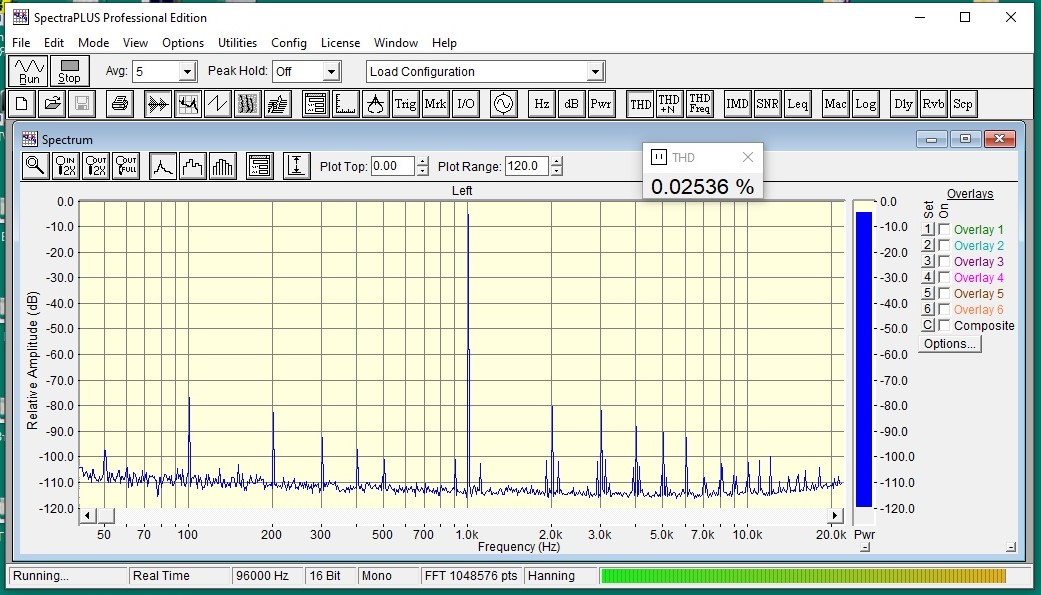Open the time series view icon

click(x=158, y=104)
